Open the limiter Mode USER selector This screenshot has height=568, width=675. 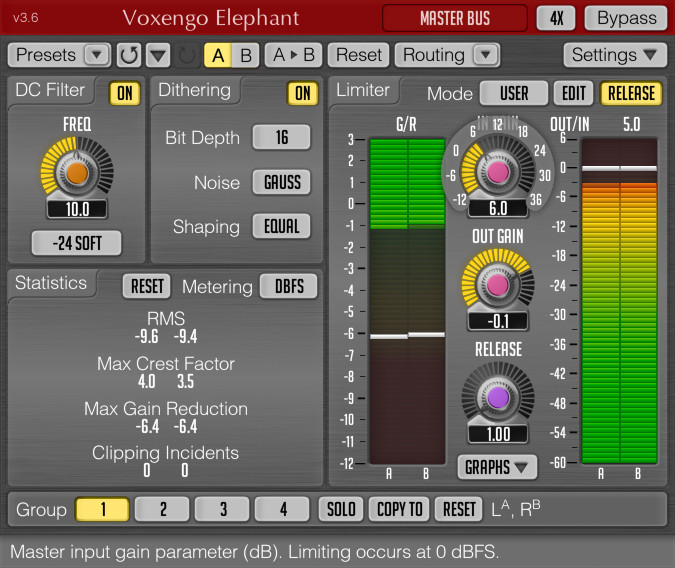pyautogui.click(x=514, y=93)
